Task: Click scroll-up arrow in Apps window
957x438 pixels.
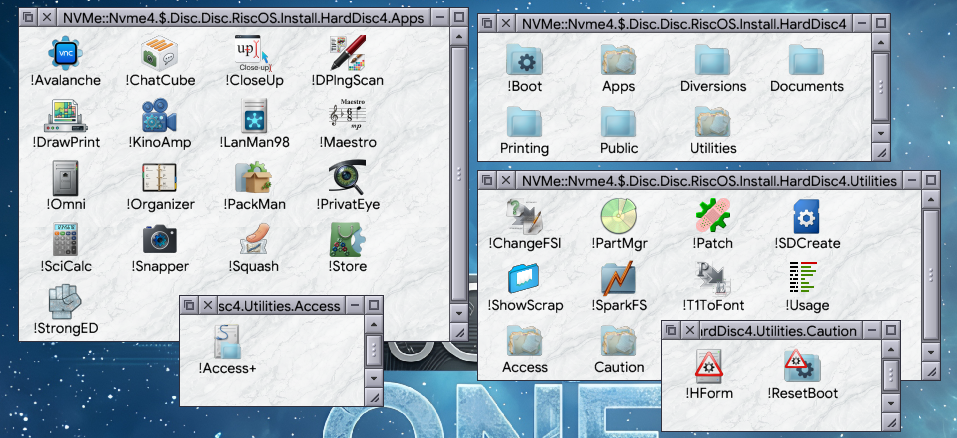Action: pyautogui.click(x=459, y=37)
